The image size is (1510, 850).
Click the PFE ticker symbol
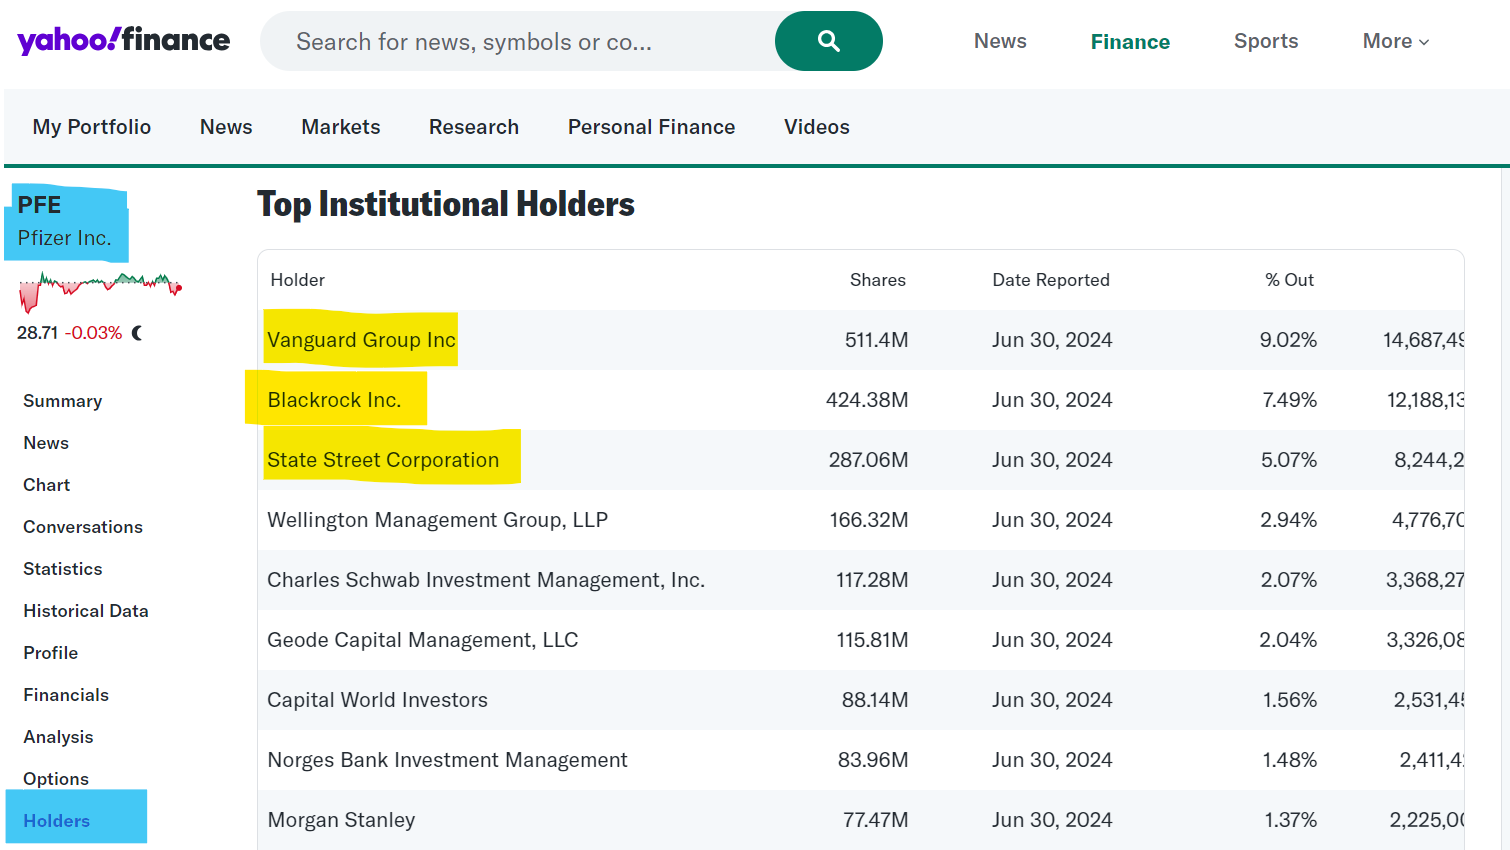(x=39, y=205)
